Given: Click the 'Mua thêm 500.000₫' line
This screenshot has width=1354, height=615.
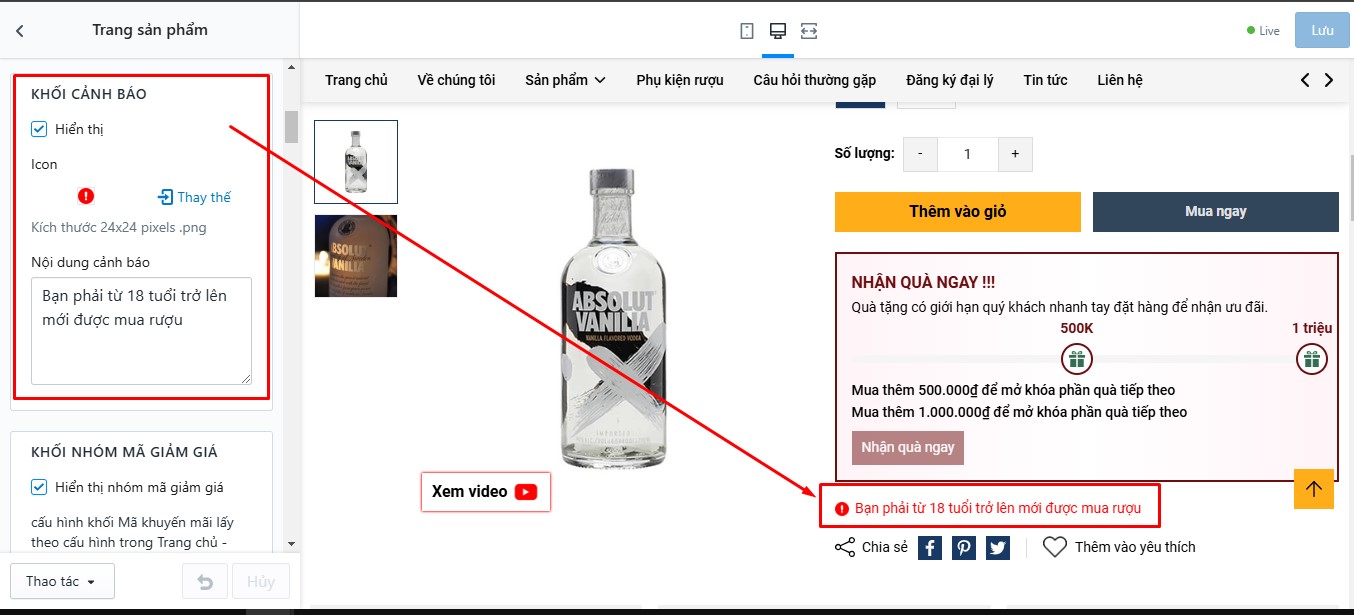Looking at the screenshot, I should (x=1013, y=390).
